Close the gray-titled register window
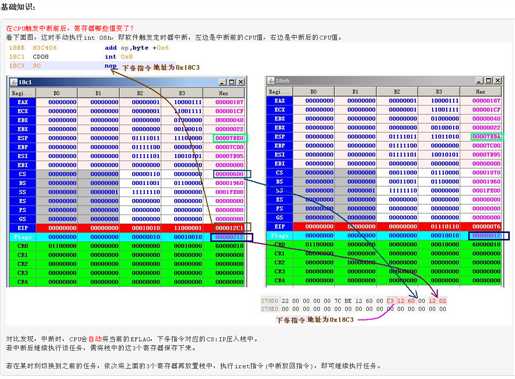The height and width of the screenshot is (379, 515). [498, 81]
